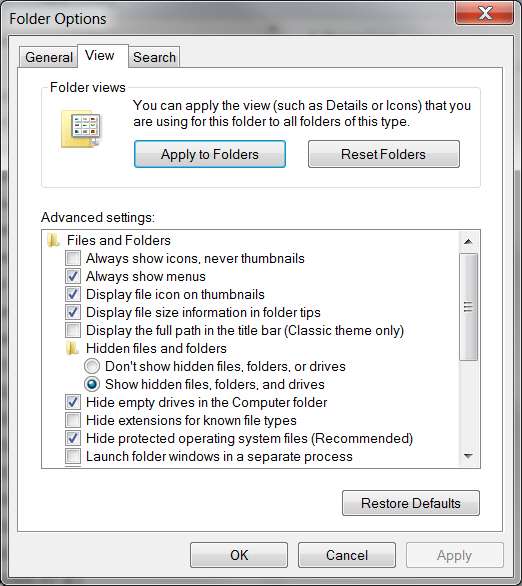Enable Launch folder windows in a separate process
This screenshot has height=586, width=522.
pos(73,456)
